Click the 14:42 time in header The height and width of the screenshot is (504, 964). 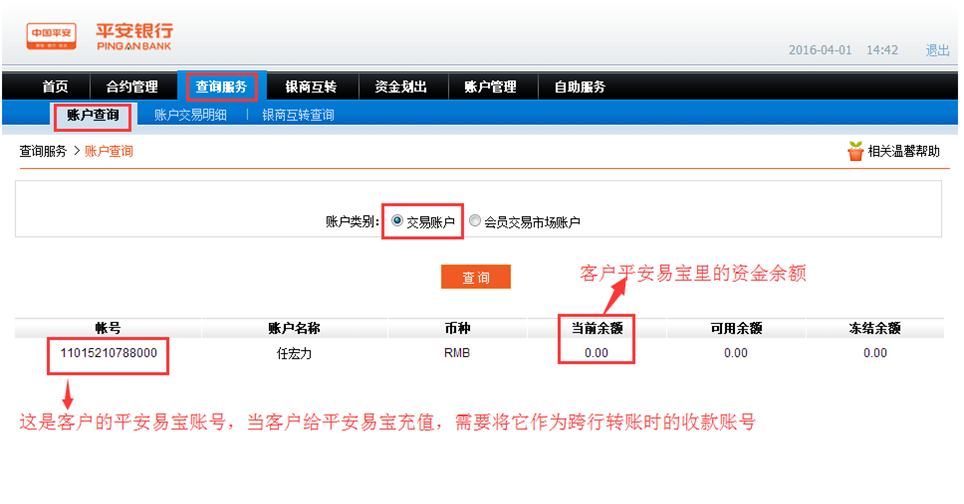[x=882, y=50]
